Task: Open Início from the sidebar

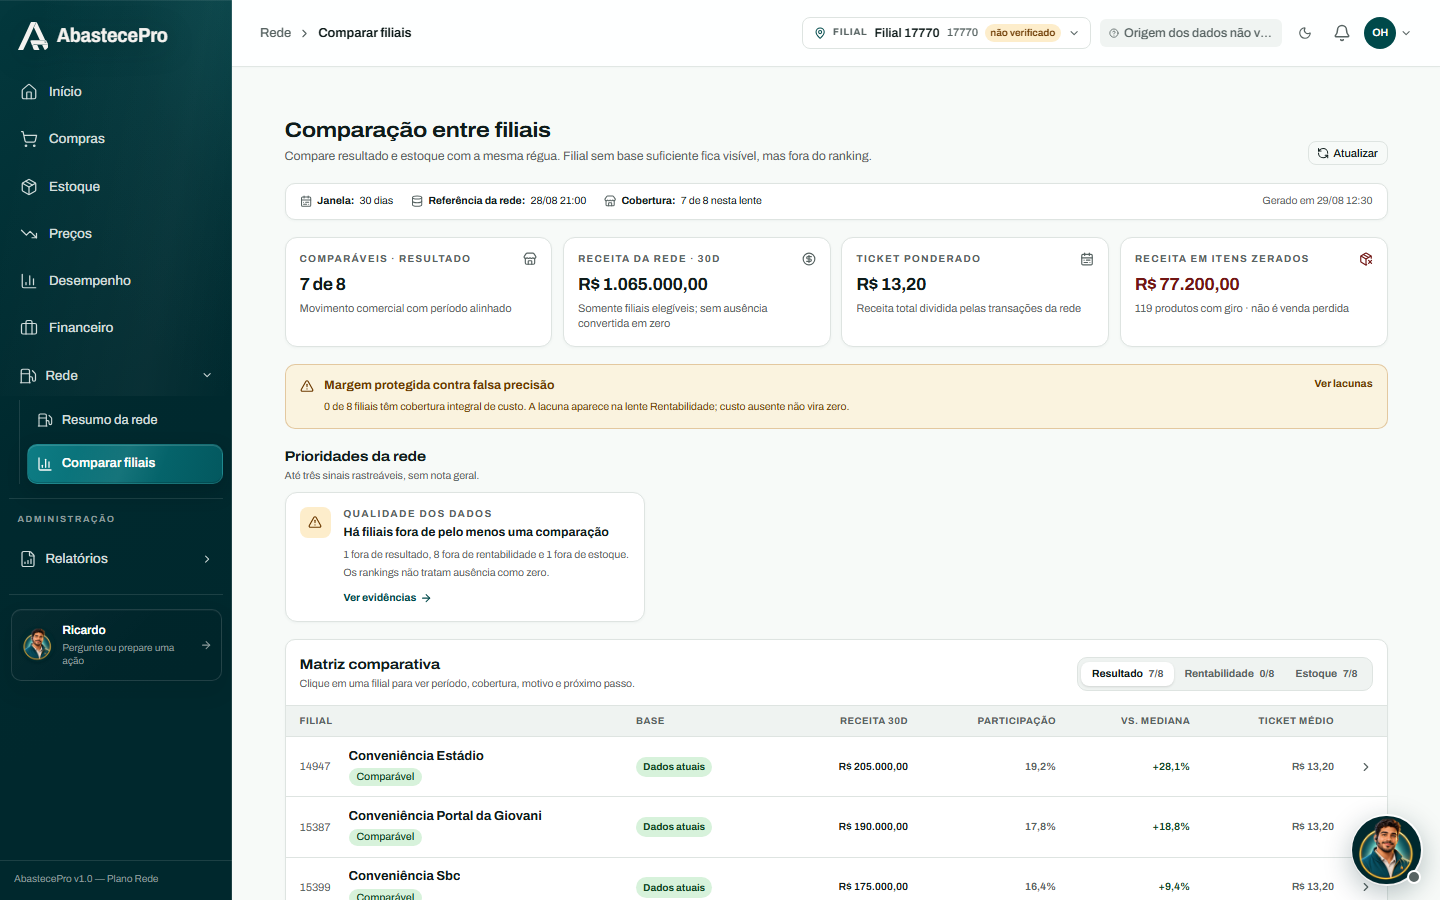Action: (x=116, y=91)
